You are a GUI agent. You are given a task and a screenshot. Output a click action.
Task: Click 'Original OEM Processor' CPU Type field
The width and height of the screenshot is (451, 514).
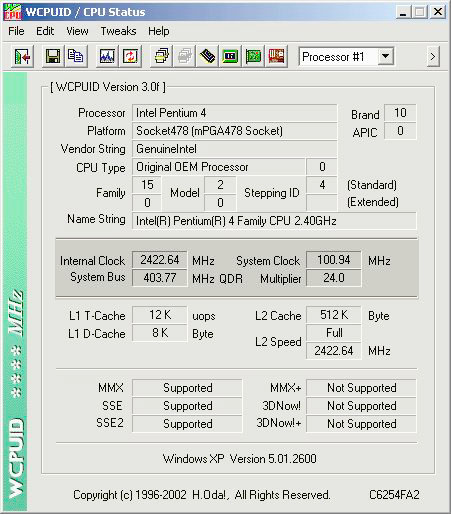coord(219,167)
